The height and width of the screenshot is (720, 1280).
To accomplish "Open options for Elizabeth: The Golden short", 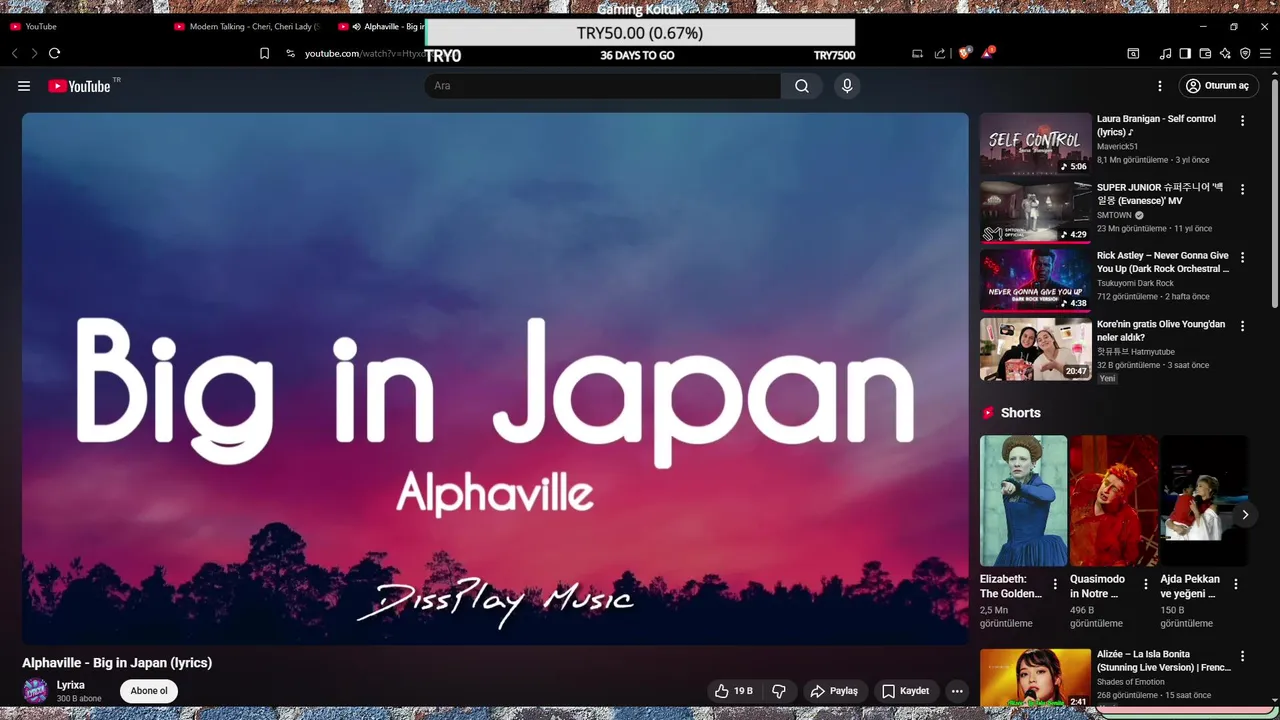I will coord(1055,584).
